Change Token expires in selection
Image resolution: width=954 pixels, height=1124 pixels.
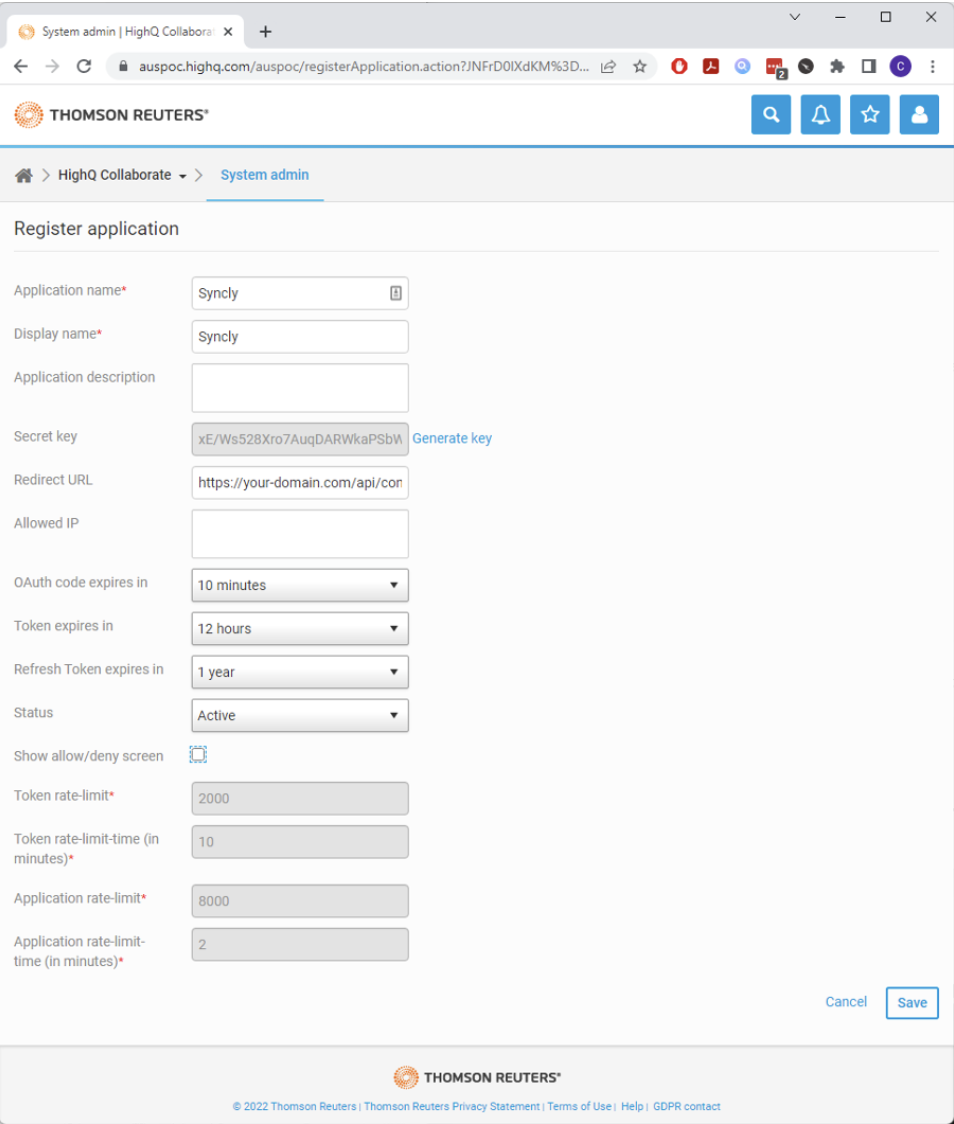point(299,628)
